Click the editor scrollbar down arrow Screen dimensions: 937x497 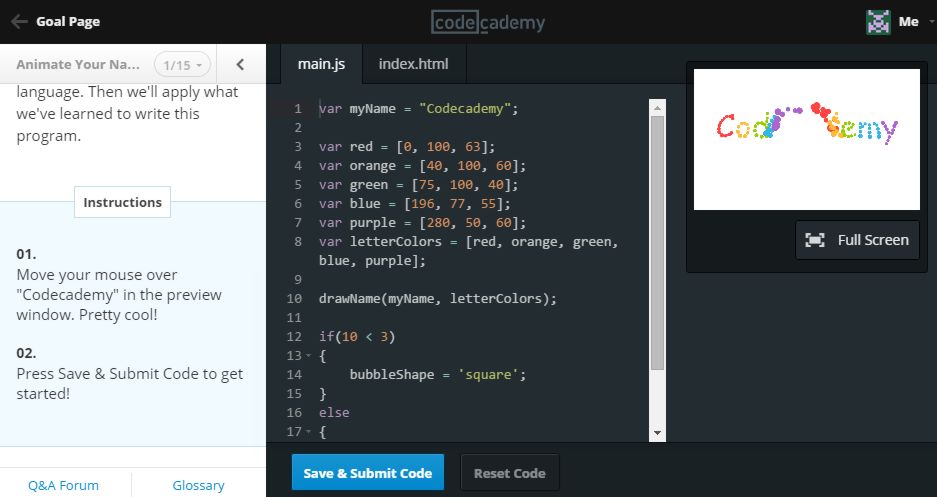click(x=657, y=433)
